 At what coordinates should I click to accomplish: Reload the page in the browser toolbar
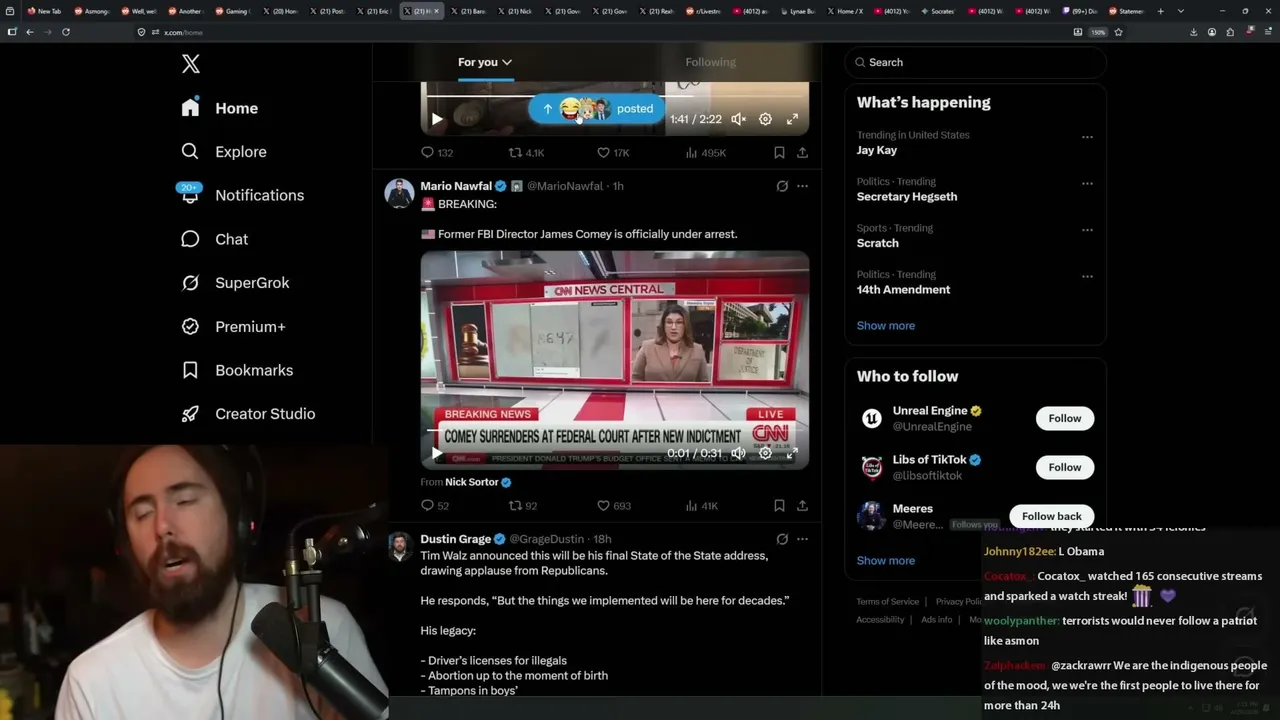(x=66, y=32)
